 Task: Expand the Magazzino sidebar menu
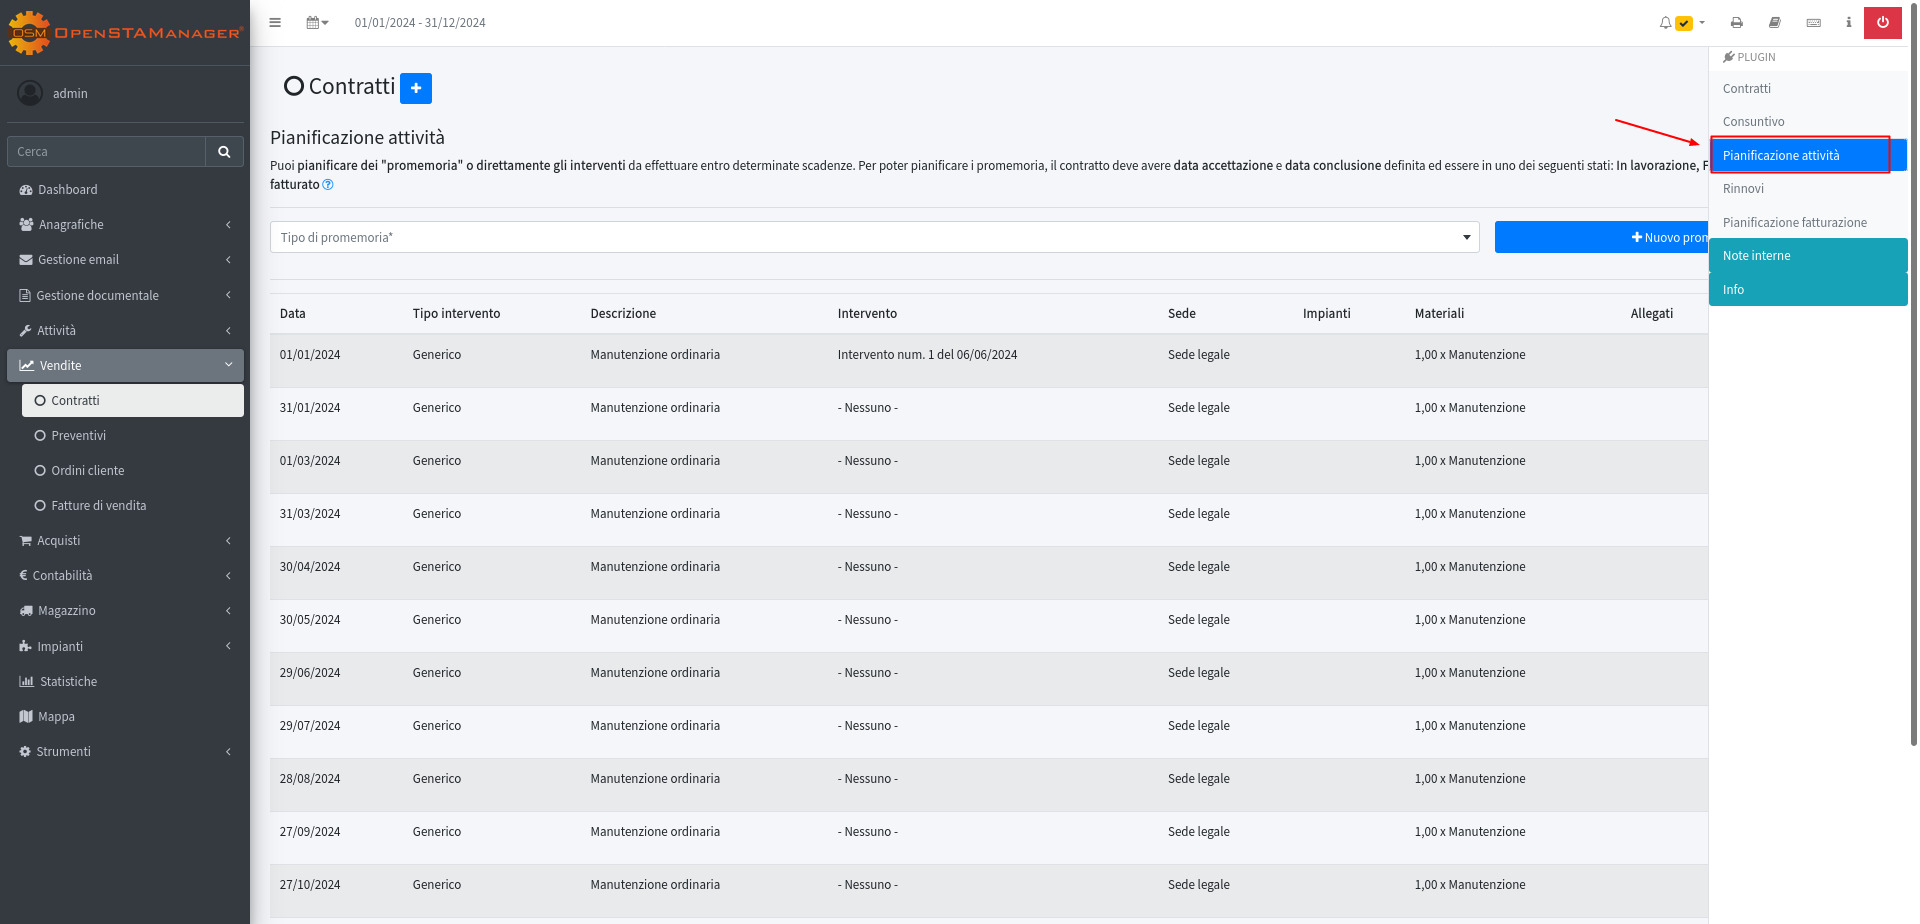[125, 611]
